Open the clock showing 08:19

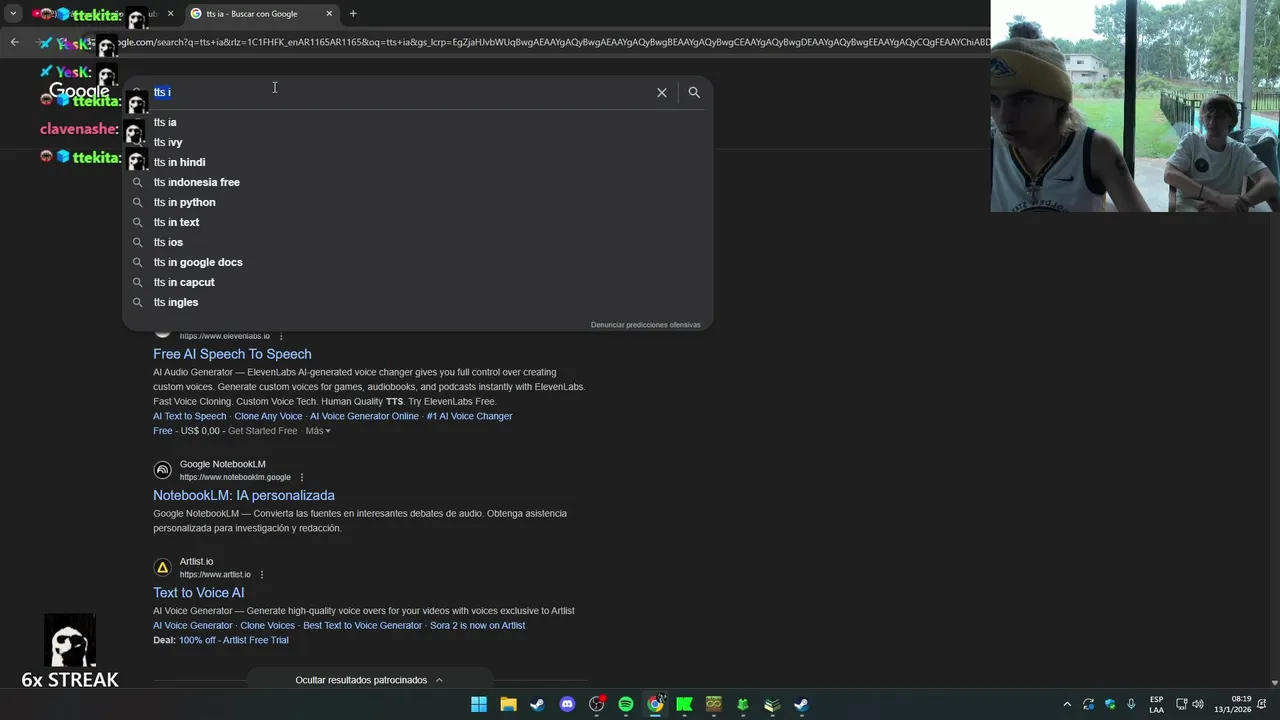tap(1233, 704)
